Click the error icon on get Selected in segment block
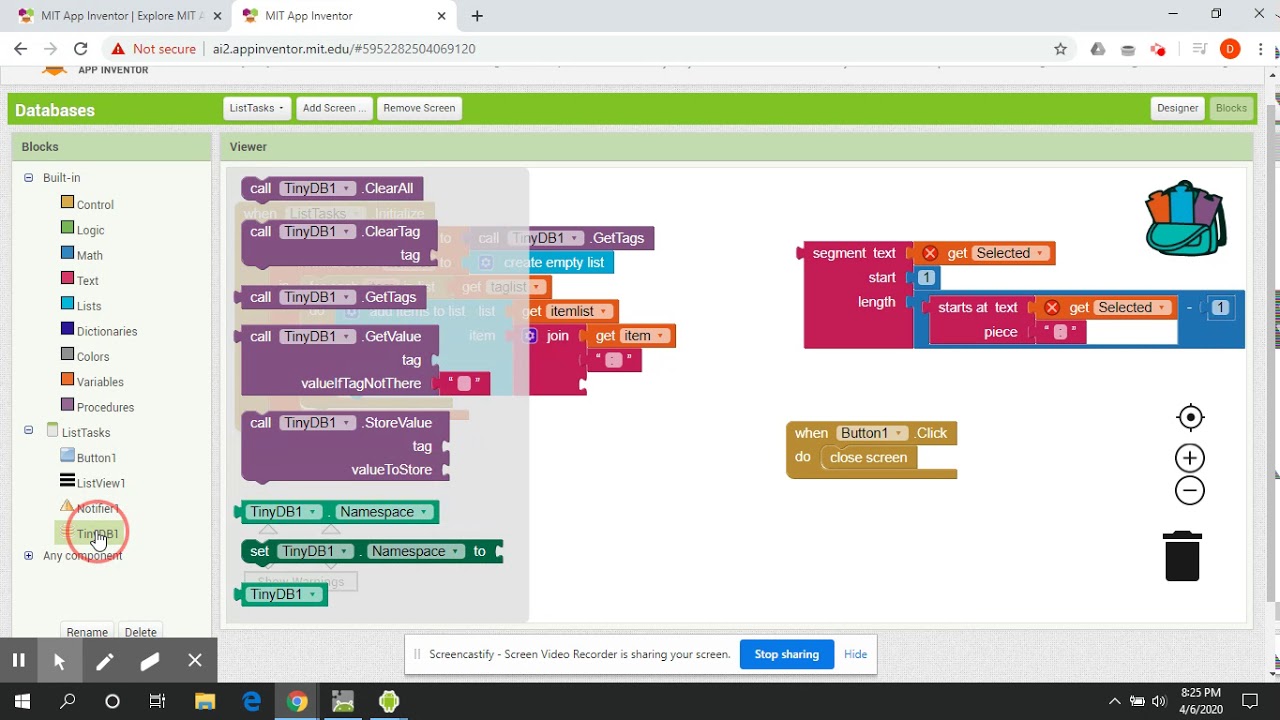 pos(930,253)
